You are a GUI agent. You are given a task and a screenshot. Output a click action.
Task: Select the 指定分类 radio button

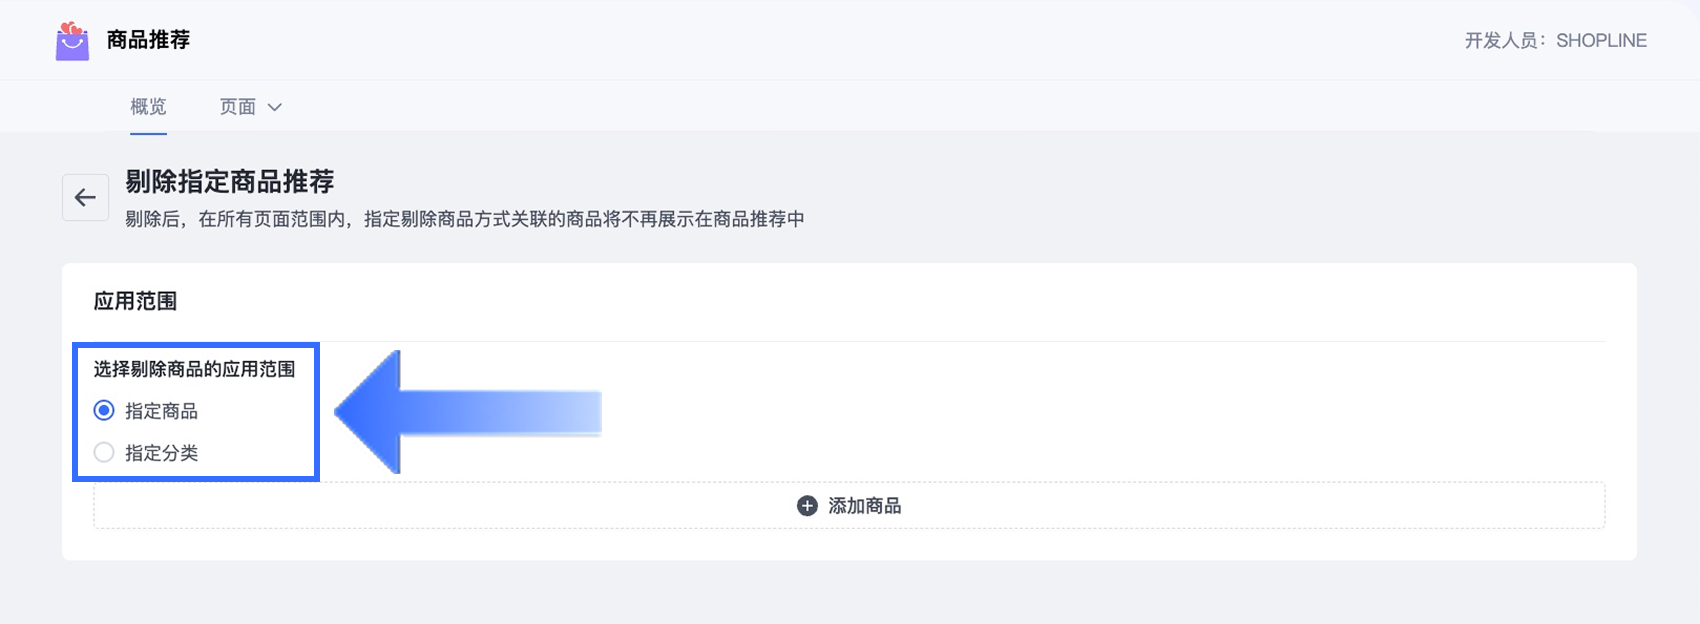click(x=104, y=453)
